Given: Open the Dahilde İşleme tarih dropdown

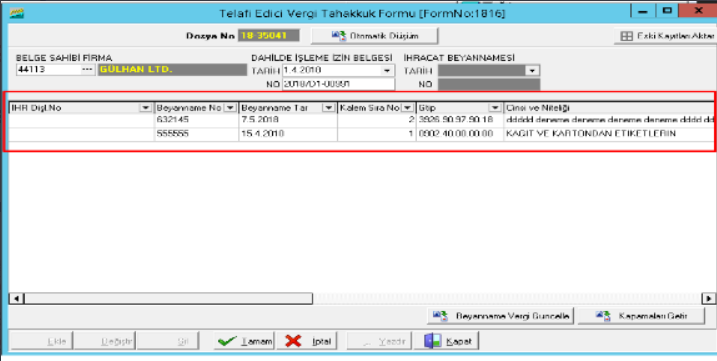Looking at the screenshot, I should pos(387,71).
